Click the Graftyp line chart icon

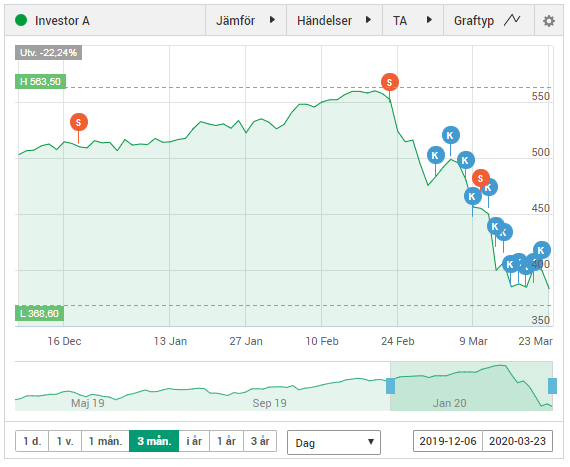pyautogui.click(x=512, y=20)
